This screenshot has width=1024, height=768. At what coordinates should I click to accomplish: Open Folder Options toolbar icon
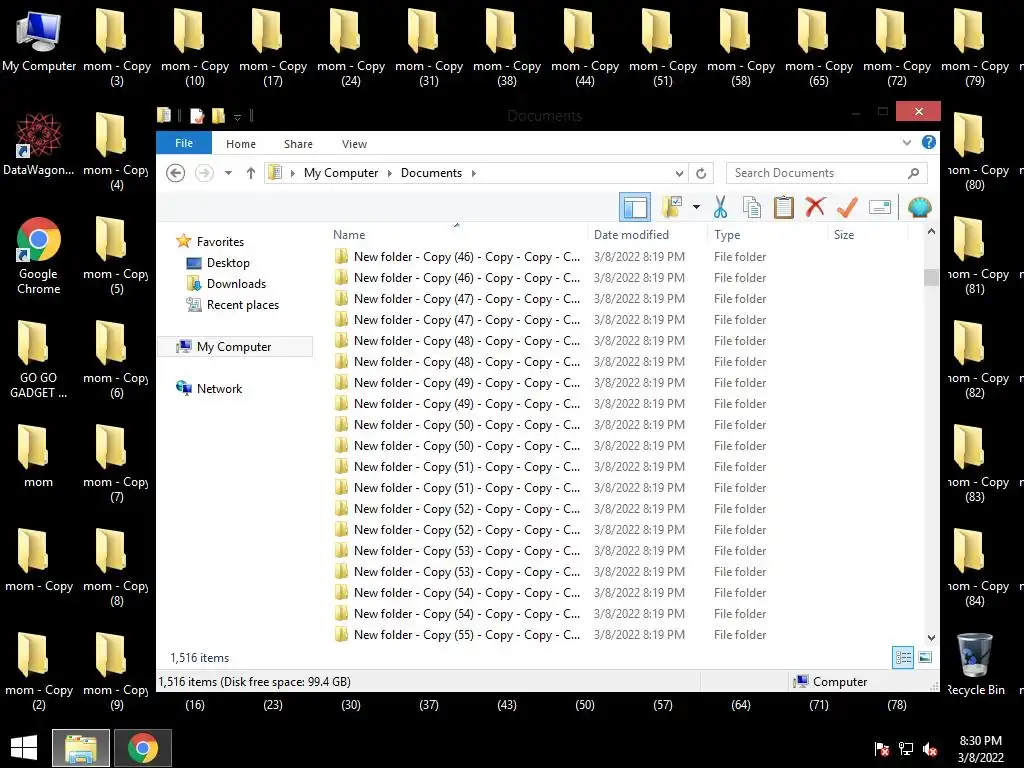(672, 207)
